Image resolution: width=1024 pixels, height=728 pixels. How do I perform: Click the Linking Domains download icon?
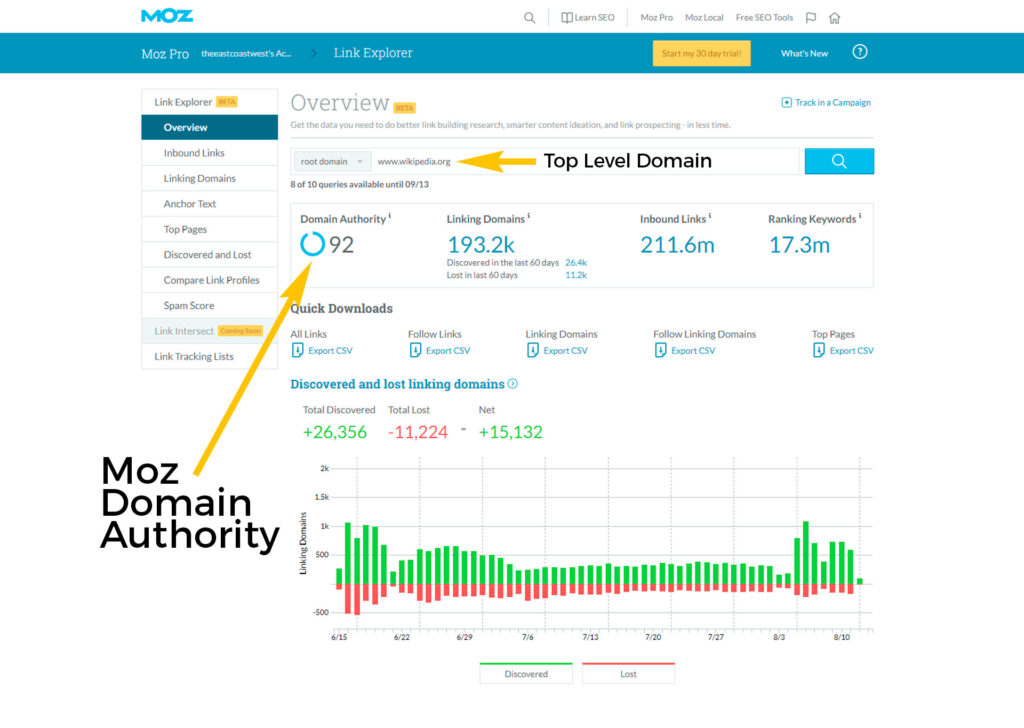tap(533, 351)
